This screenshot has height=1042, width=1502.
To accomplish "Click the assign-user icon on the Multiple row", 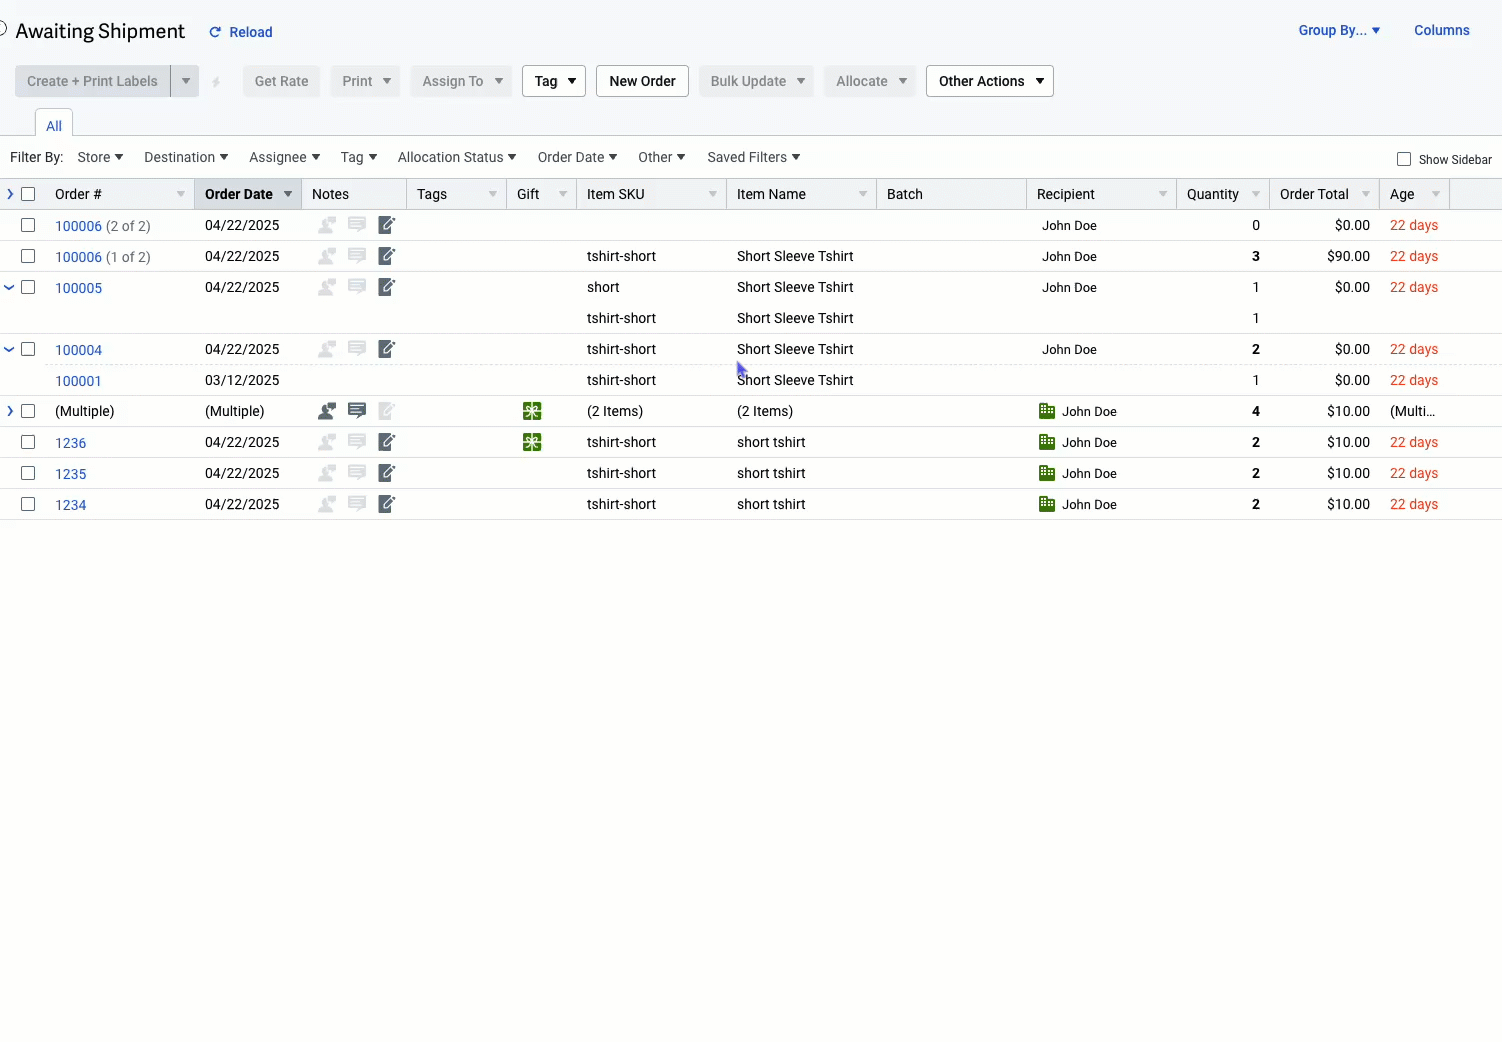I will pos(326,410).
